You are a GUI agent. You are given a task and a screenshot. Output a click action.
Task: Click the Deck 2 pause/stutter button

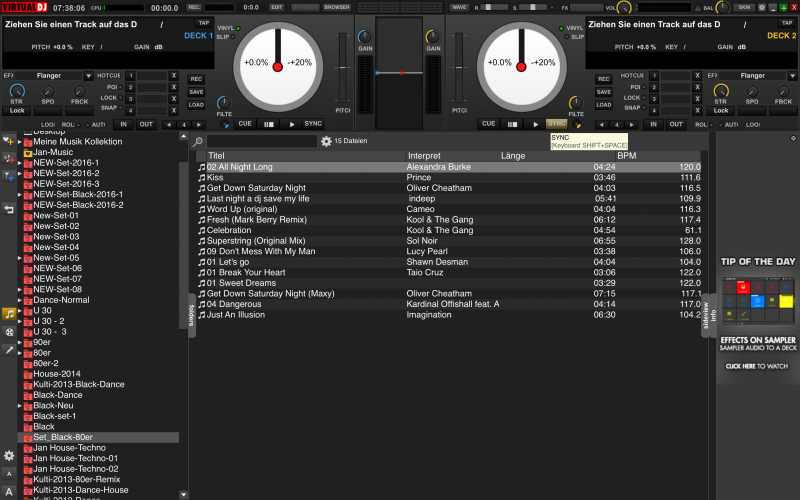(512, 124)
